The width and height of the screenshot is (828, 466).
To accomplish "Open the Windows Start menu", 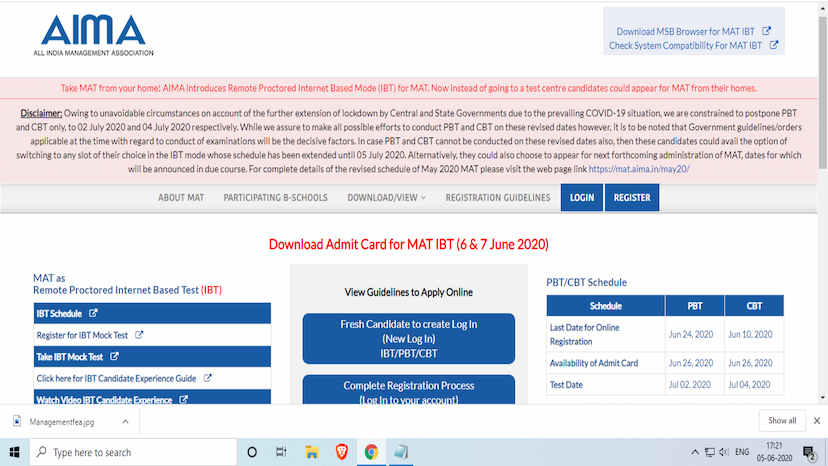I will coord(14,452).
